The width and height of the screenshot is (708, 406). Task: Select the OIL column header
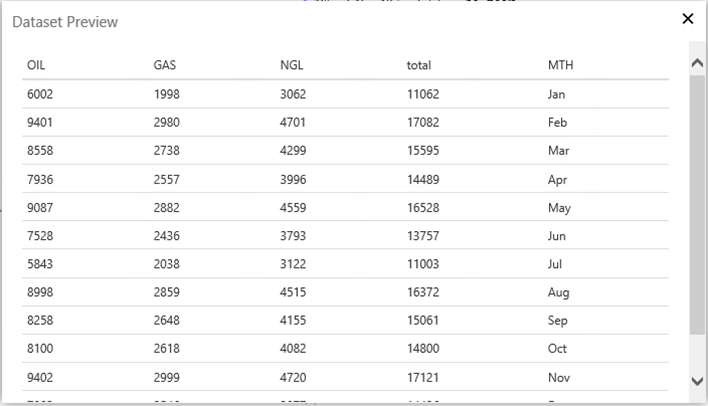[36, 65]
